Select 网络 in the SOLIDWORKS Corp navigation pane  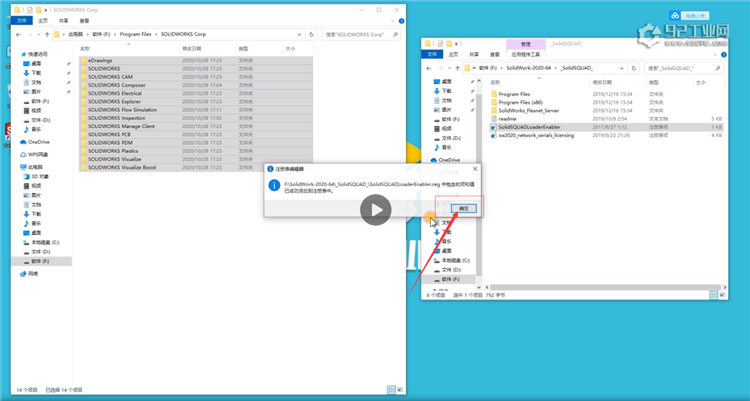(x=29, y=274)
